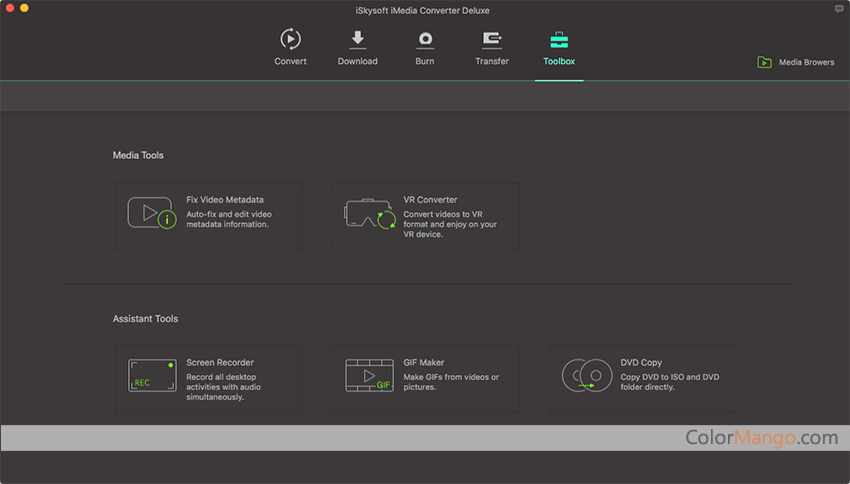
Task: Launch VR Converter via its title
Action: tap(430, 199)
